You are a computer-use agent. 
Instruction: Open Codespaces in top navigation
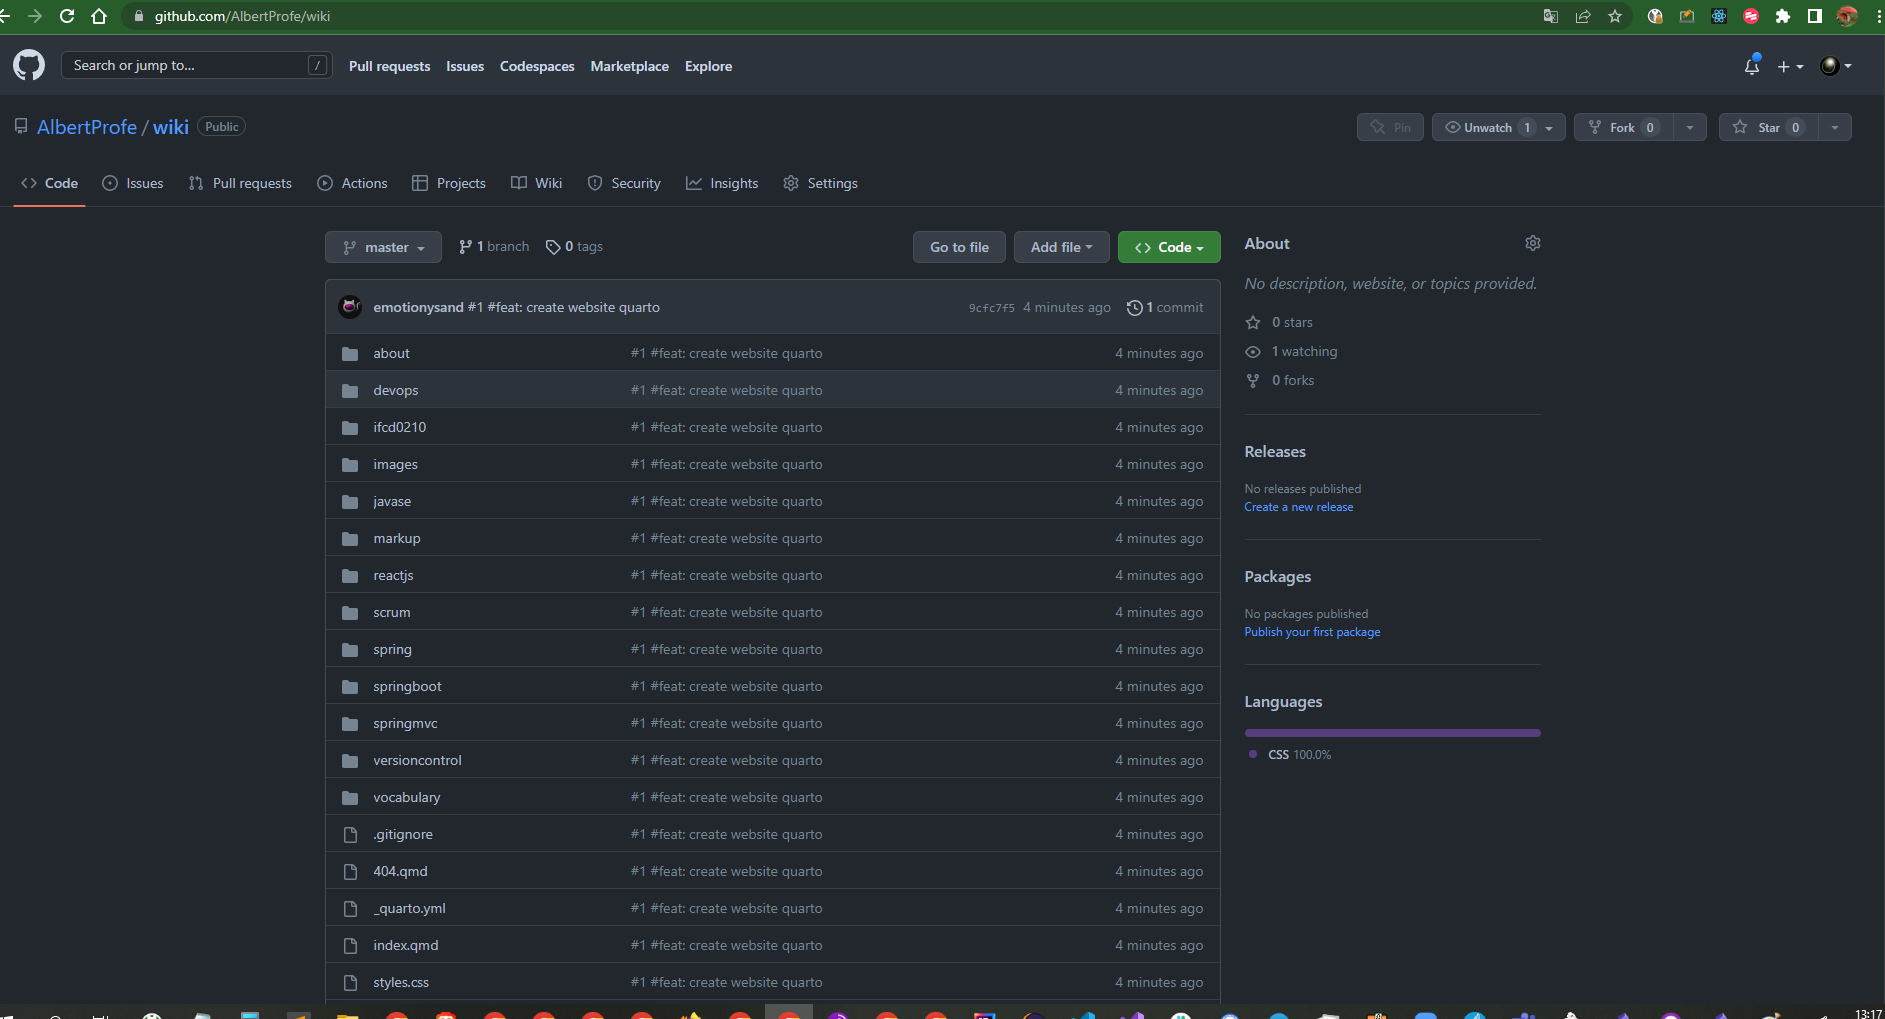coord(537,66)
